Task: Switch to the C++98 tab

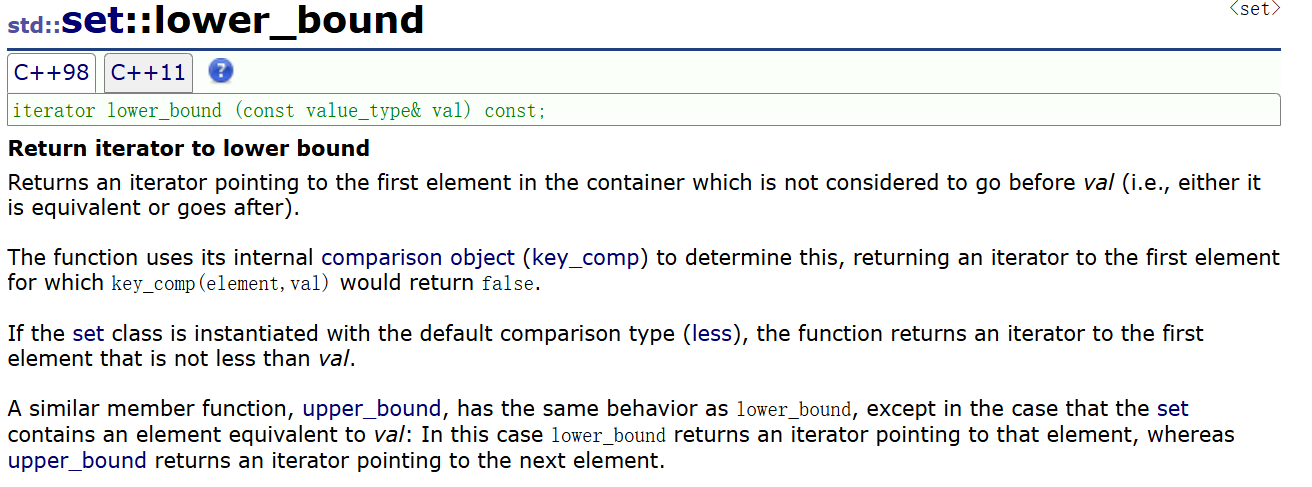Action: [52, 73]
